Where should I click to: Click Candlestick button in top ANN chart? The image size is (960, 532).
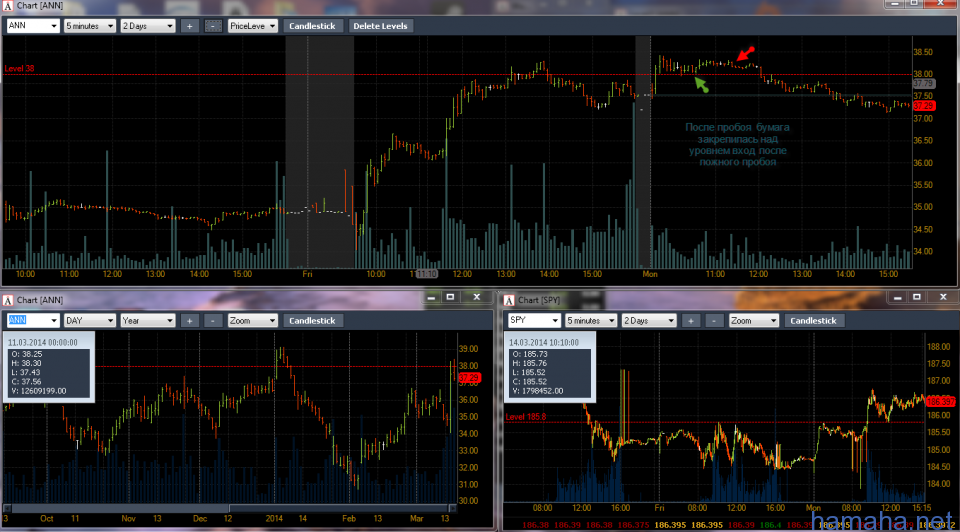click(312, 26)
